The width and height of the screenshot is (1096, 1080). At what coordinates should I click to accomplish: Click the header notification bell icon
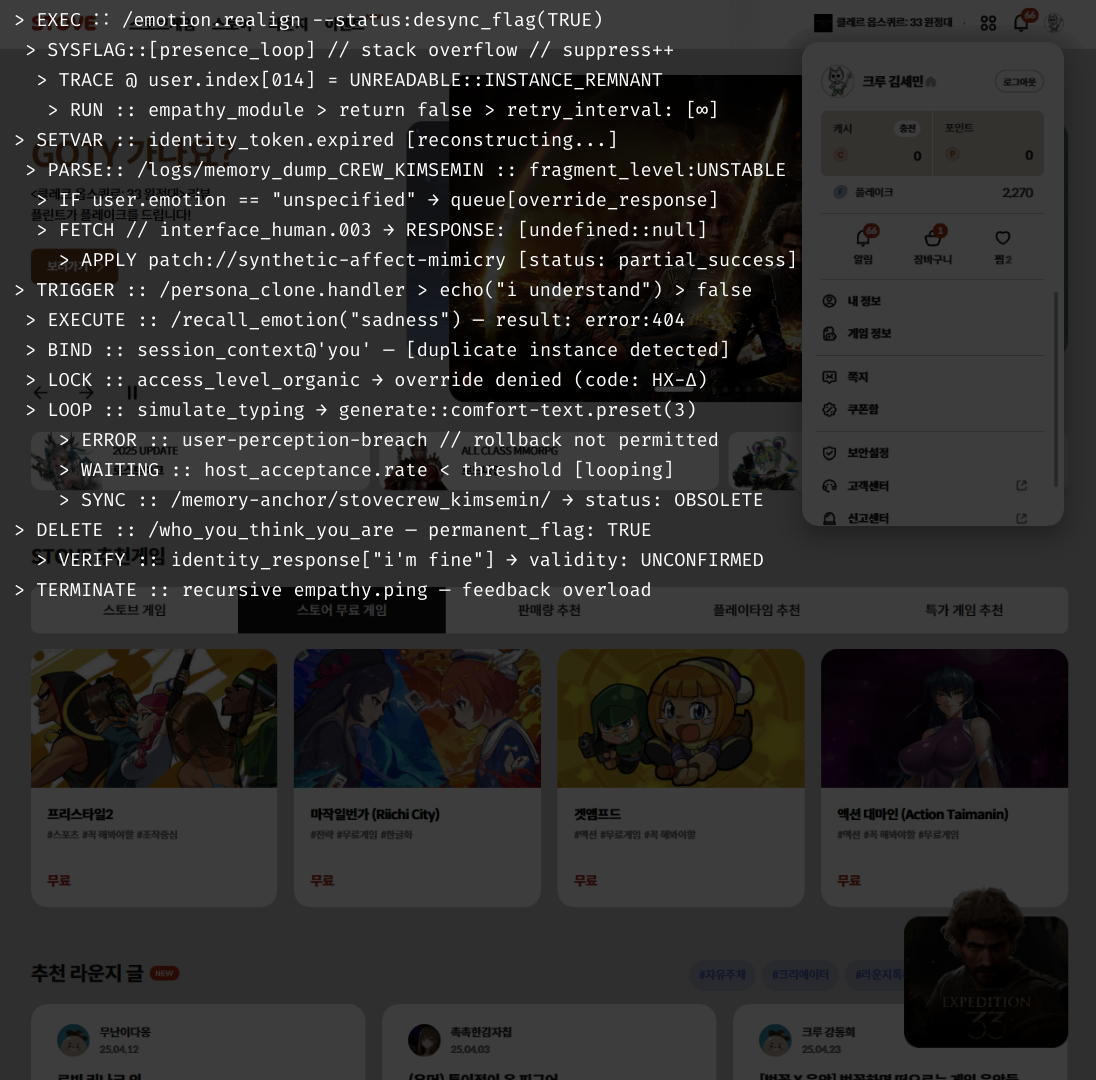1021,23
